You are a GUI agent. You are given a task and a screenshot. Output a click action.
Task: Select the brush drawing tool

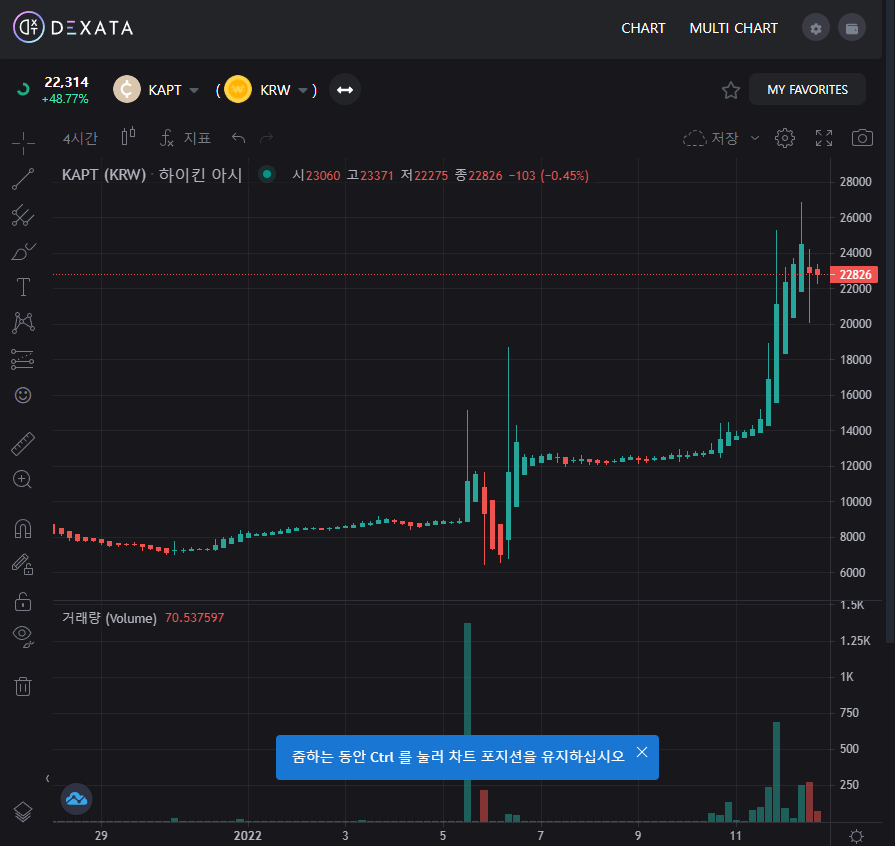click(x=23, y=251)
